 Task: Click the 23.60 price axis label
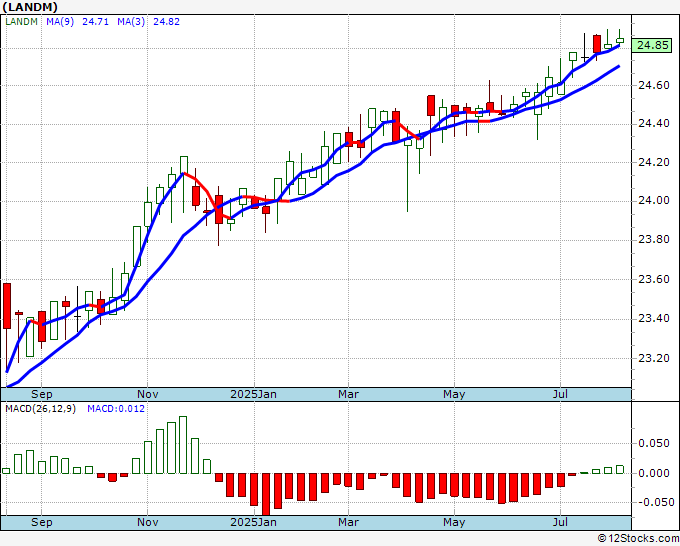(654, 279)
